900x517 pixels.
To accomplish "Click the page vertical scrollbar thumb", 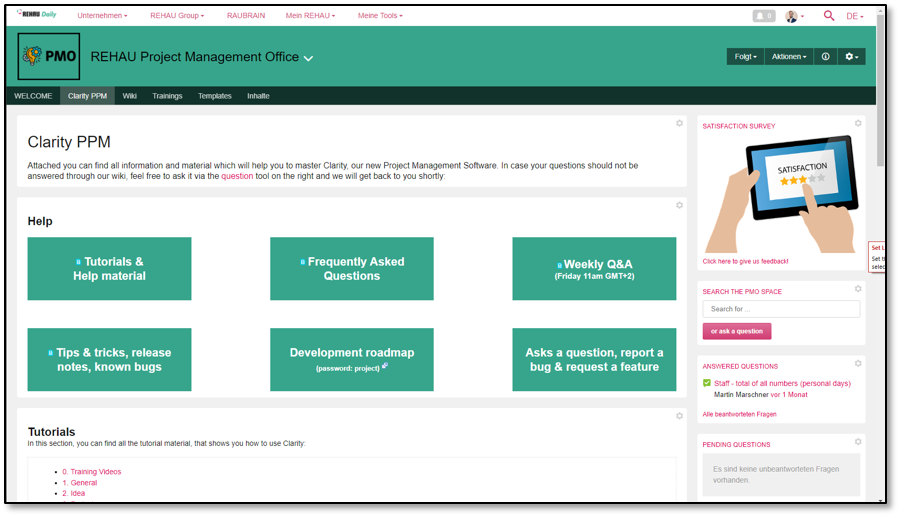I will pyautogui.click(x=881, y=89).
